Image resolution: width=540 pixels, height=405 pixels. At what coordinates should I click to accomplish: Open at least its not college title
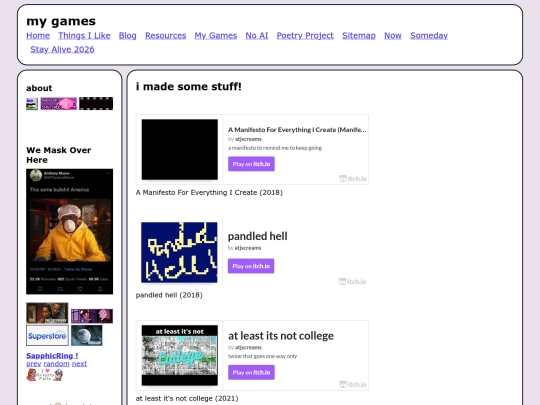pyautogui.click(x=281, y=336)
